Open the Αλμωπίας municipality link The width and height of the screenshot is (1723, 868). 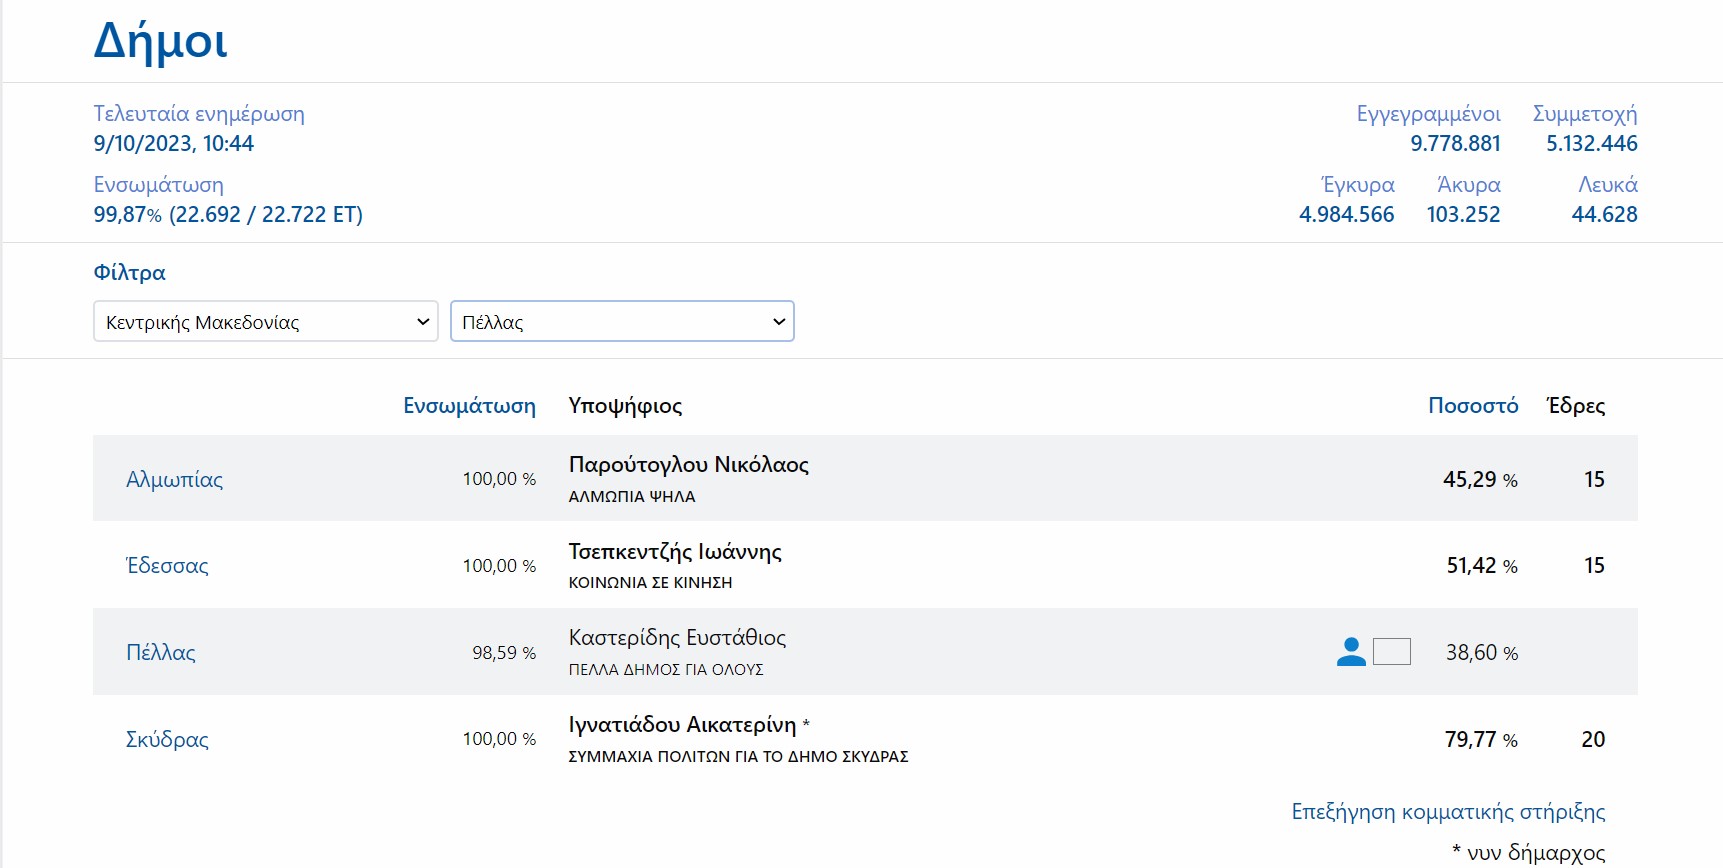pyautogui.click(x=174, y=480)
